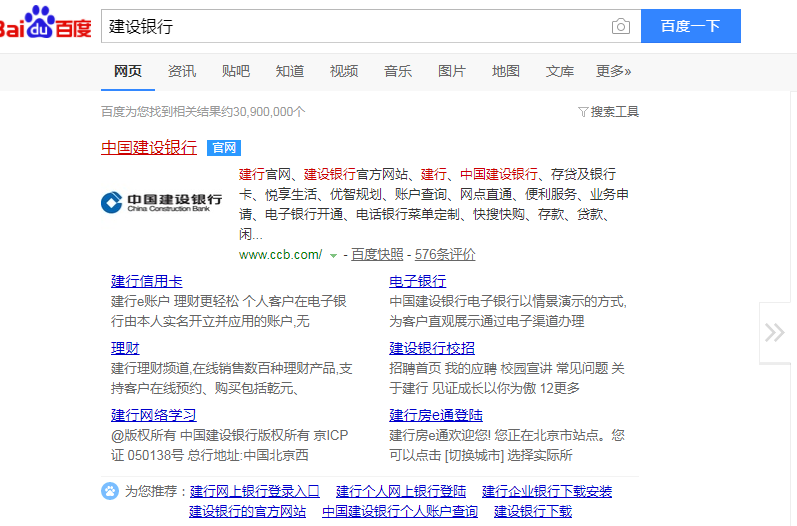The image size is (797, 526).
Task: Open the 文库 tab
Action: (560, 71)
